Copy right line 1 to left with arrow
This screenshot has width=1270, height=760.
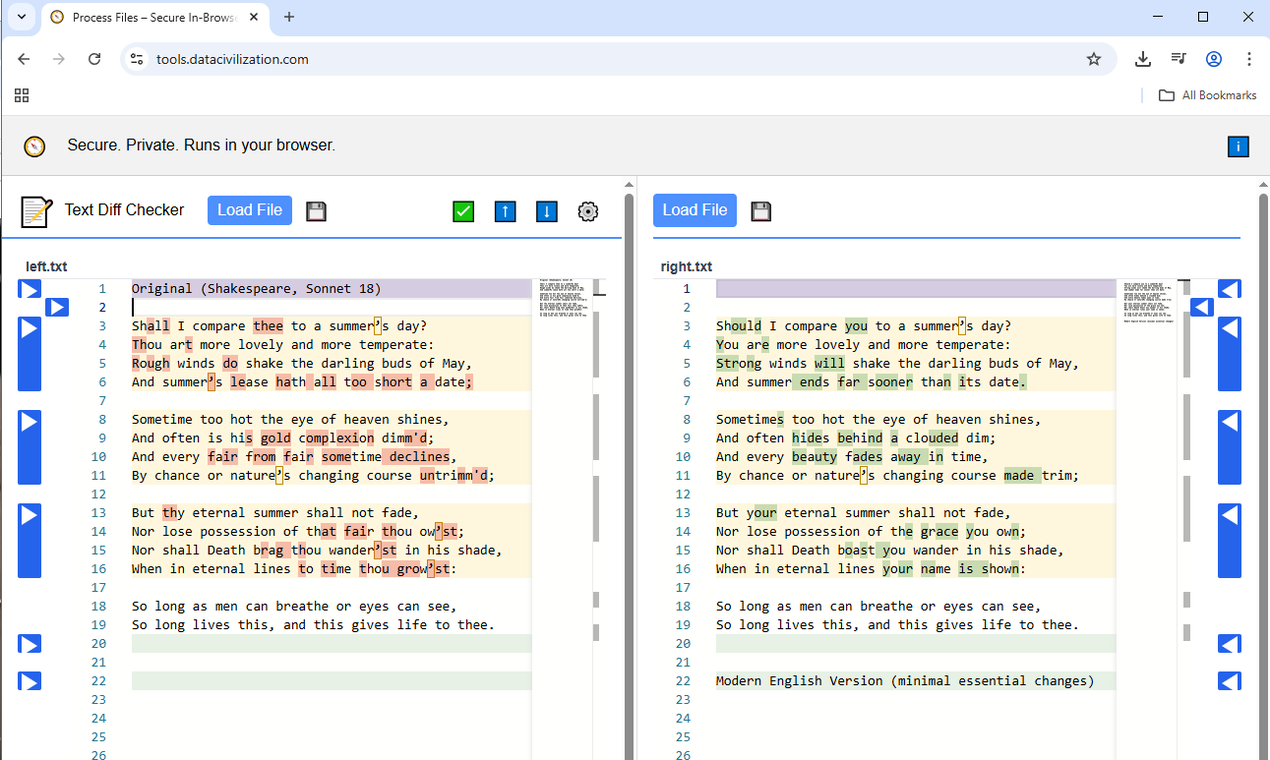point(1229,289)
